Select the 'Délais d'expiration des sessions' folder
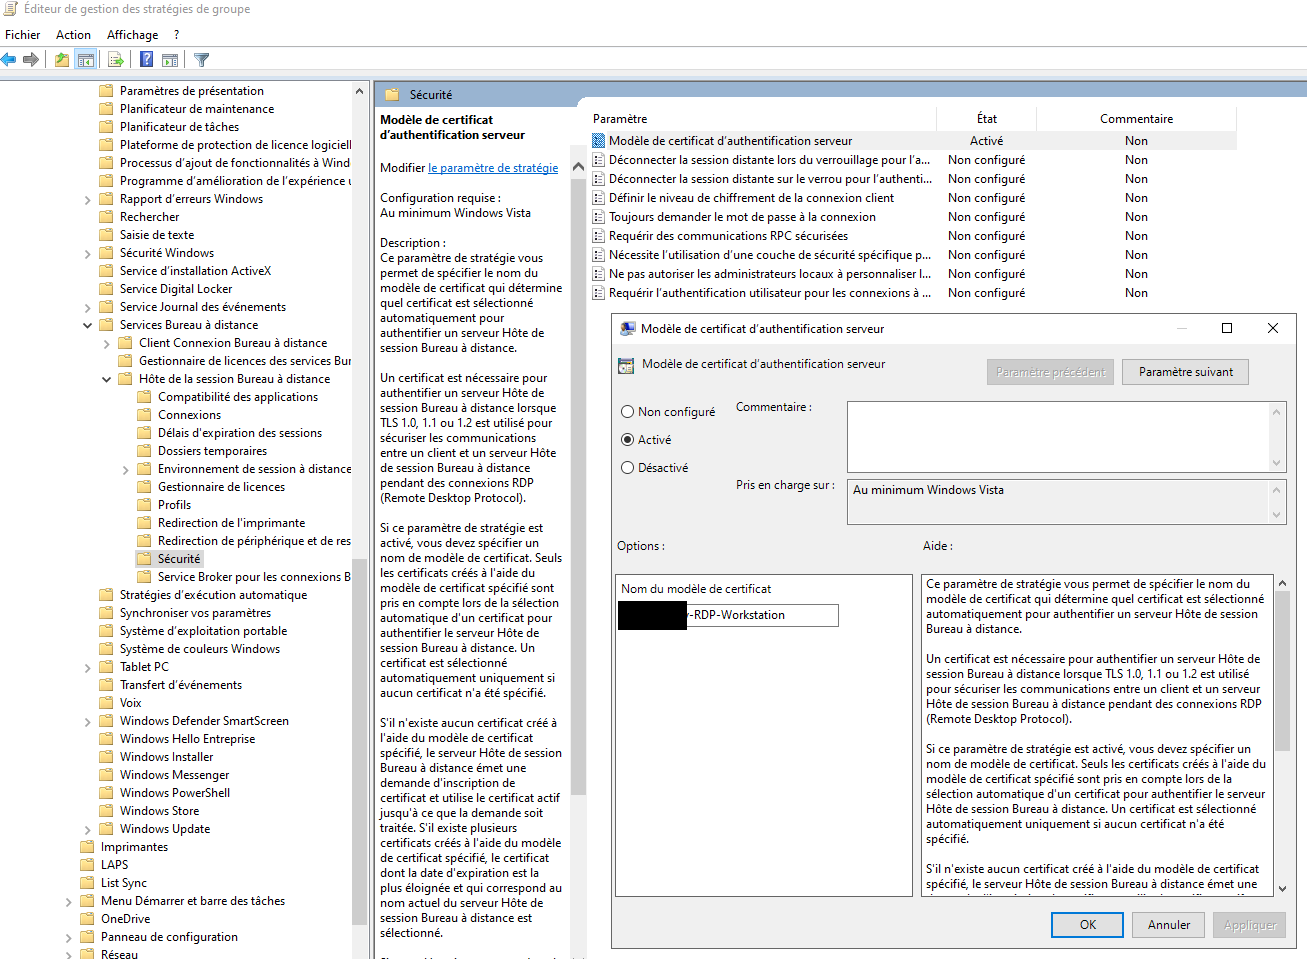 click(x=240, y=433)
